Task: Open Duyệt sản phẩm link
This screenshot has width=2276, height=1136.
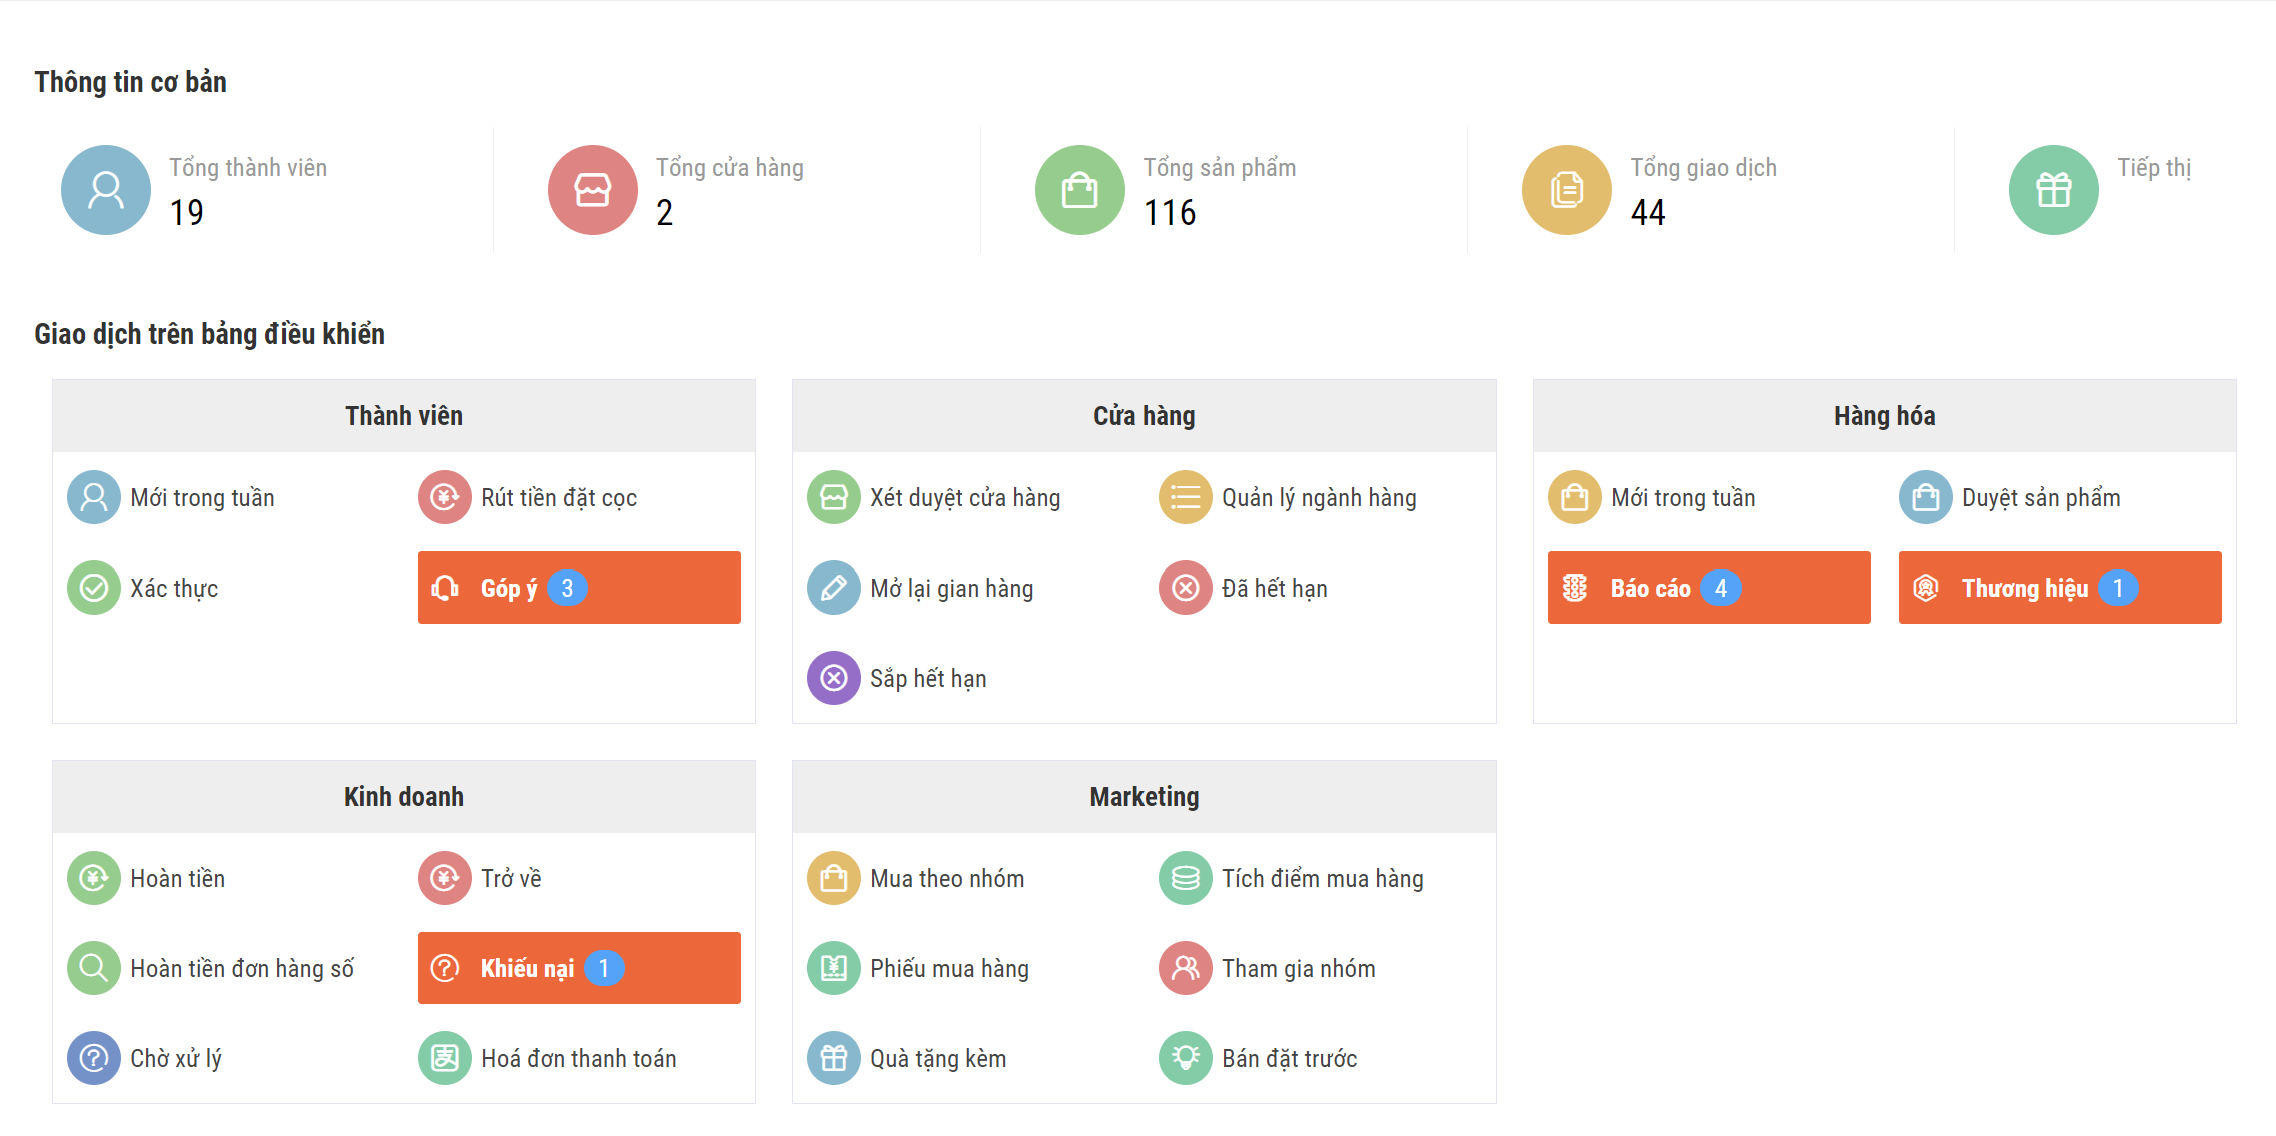Action: pyautogui.click(x=2040, y=498)
